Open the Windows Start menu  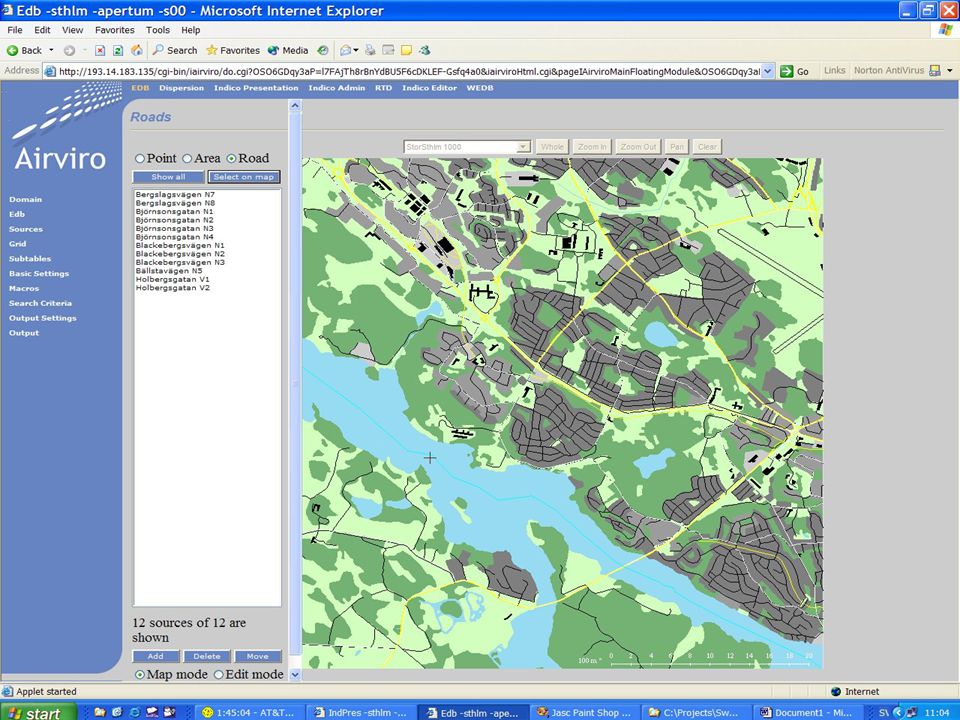(x=37, y=712)
